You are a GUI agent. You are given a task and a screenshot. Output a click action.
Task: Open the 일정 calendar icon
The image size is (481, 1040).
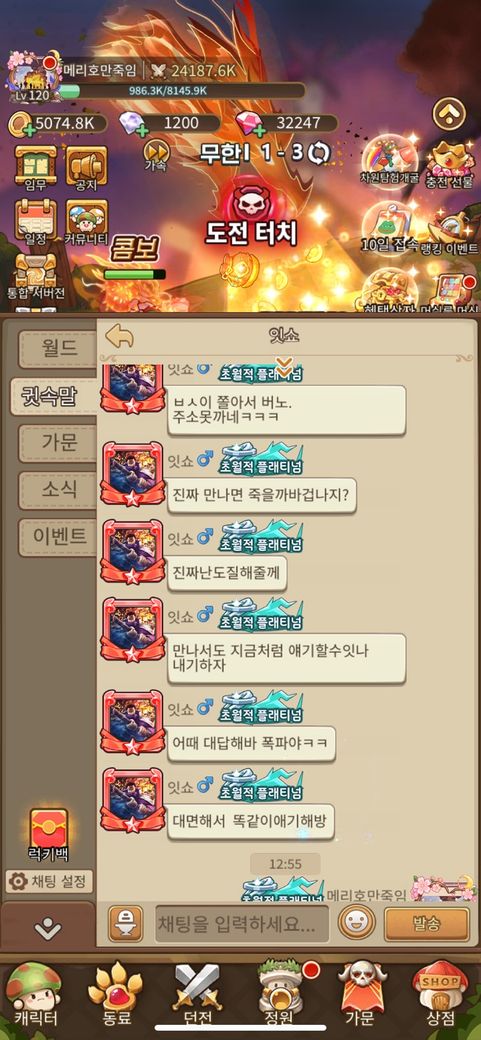(36, 221)
